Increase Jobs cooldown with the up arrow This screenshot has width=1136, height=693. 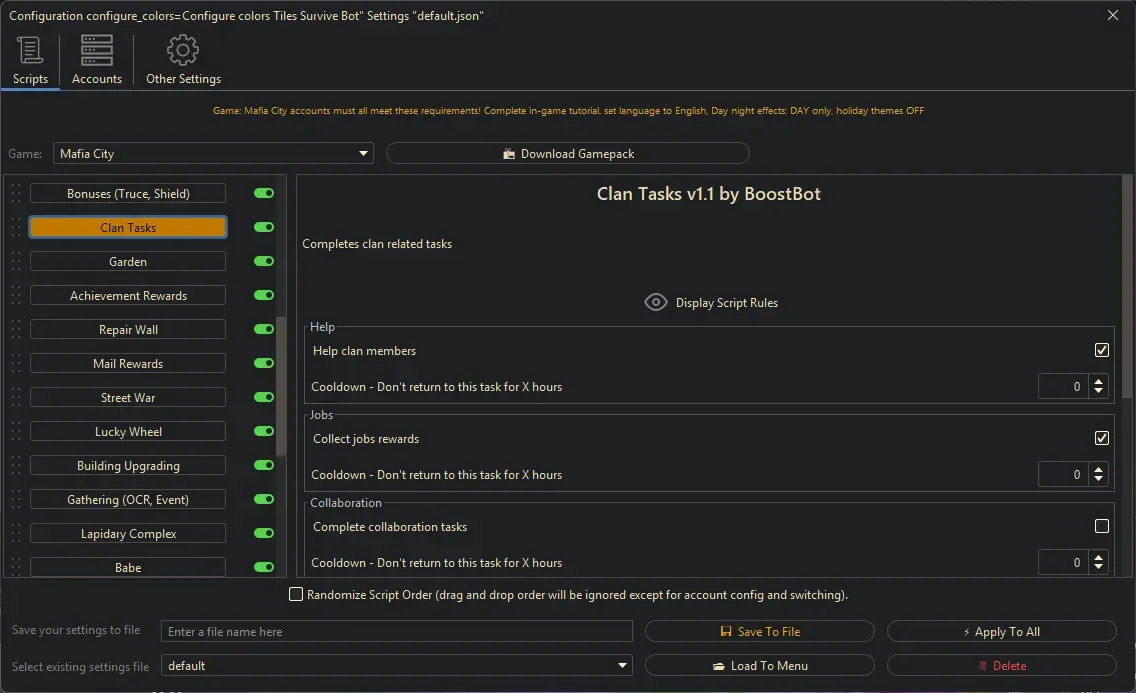coord(1098,470)
